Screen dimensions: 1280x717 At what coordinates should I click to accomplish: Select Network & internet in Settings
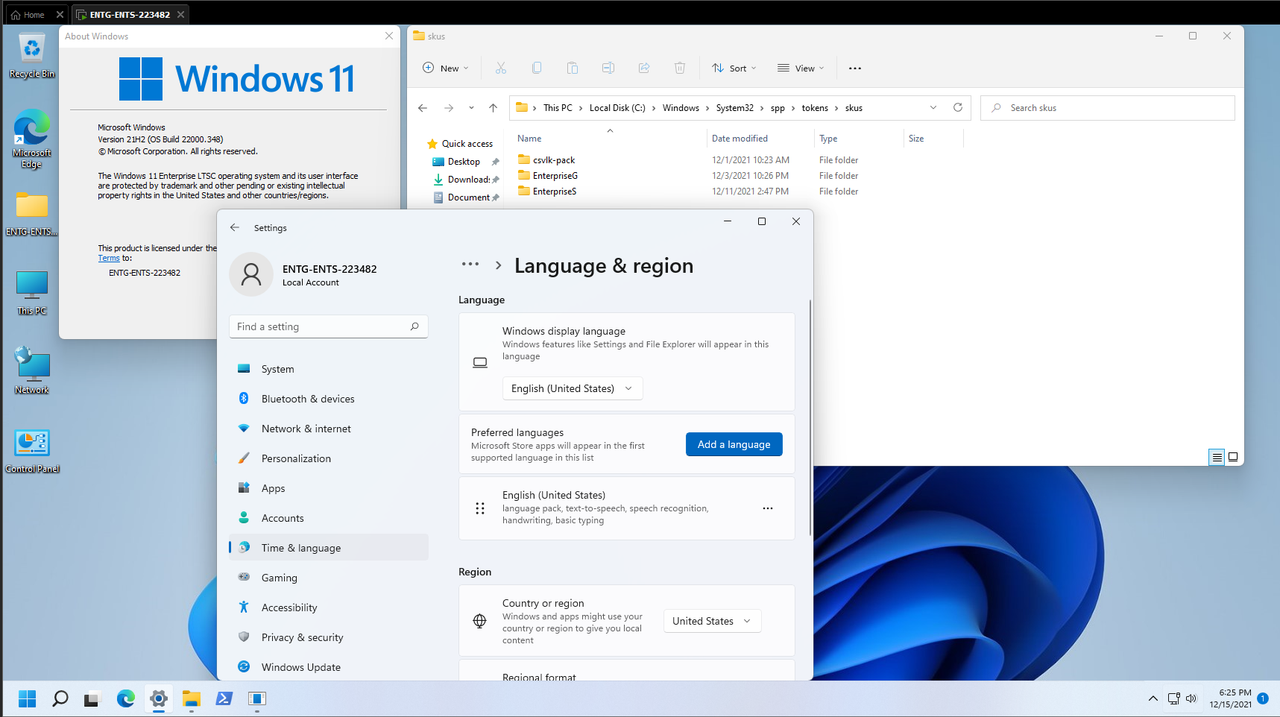coord(329,428)
